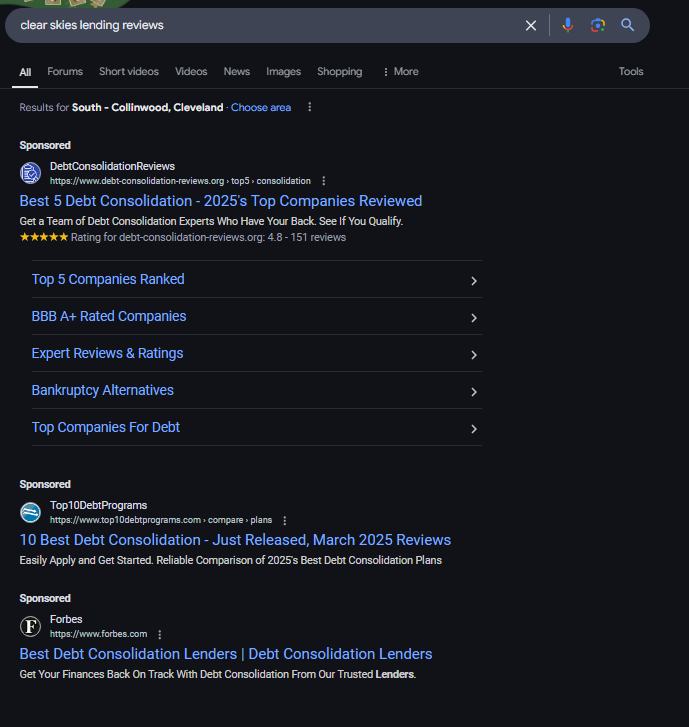
Task: Open Best 5 Debt Consolidation result title
Action: point(221,201)
